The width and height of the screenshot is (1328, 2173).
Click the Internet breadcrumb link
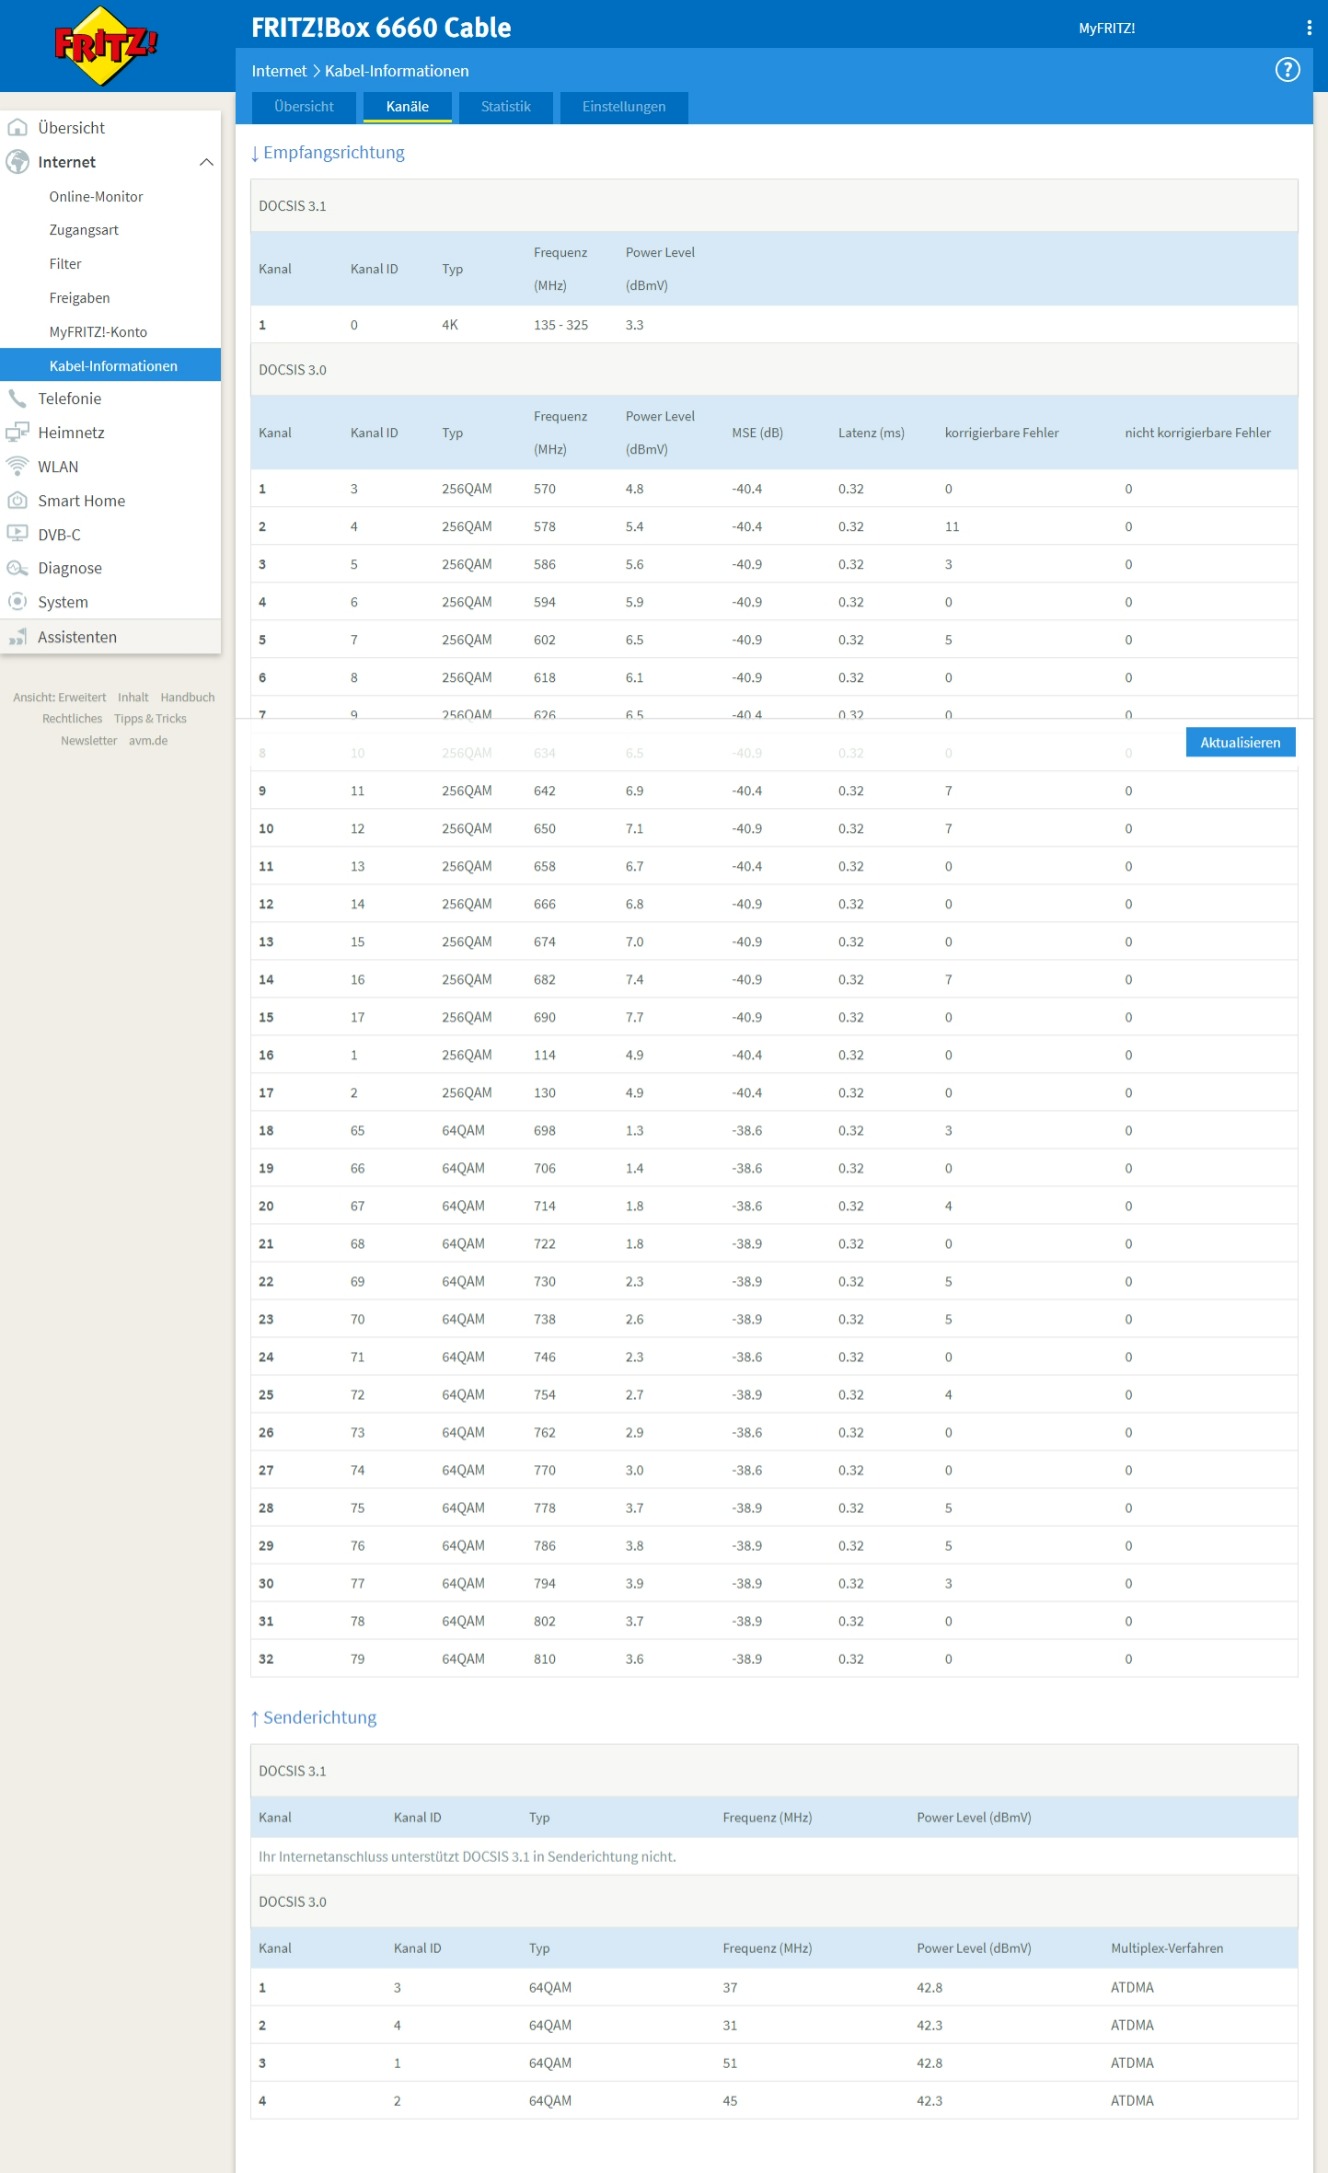[x=279, y=71]
